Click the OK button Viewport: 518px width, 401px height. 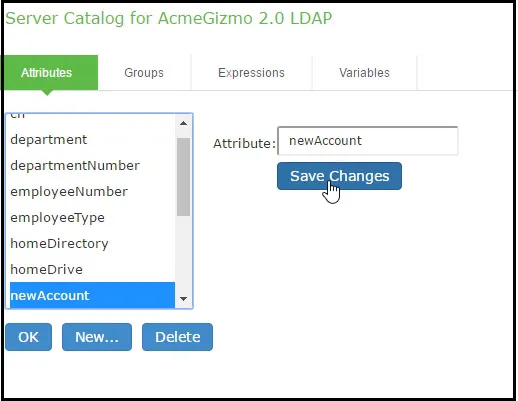click(x=28, y=337)
